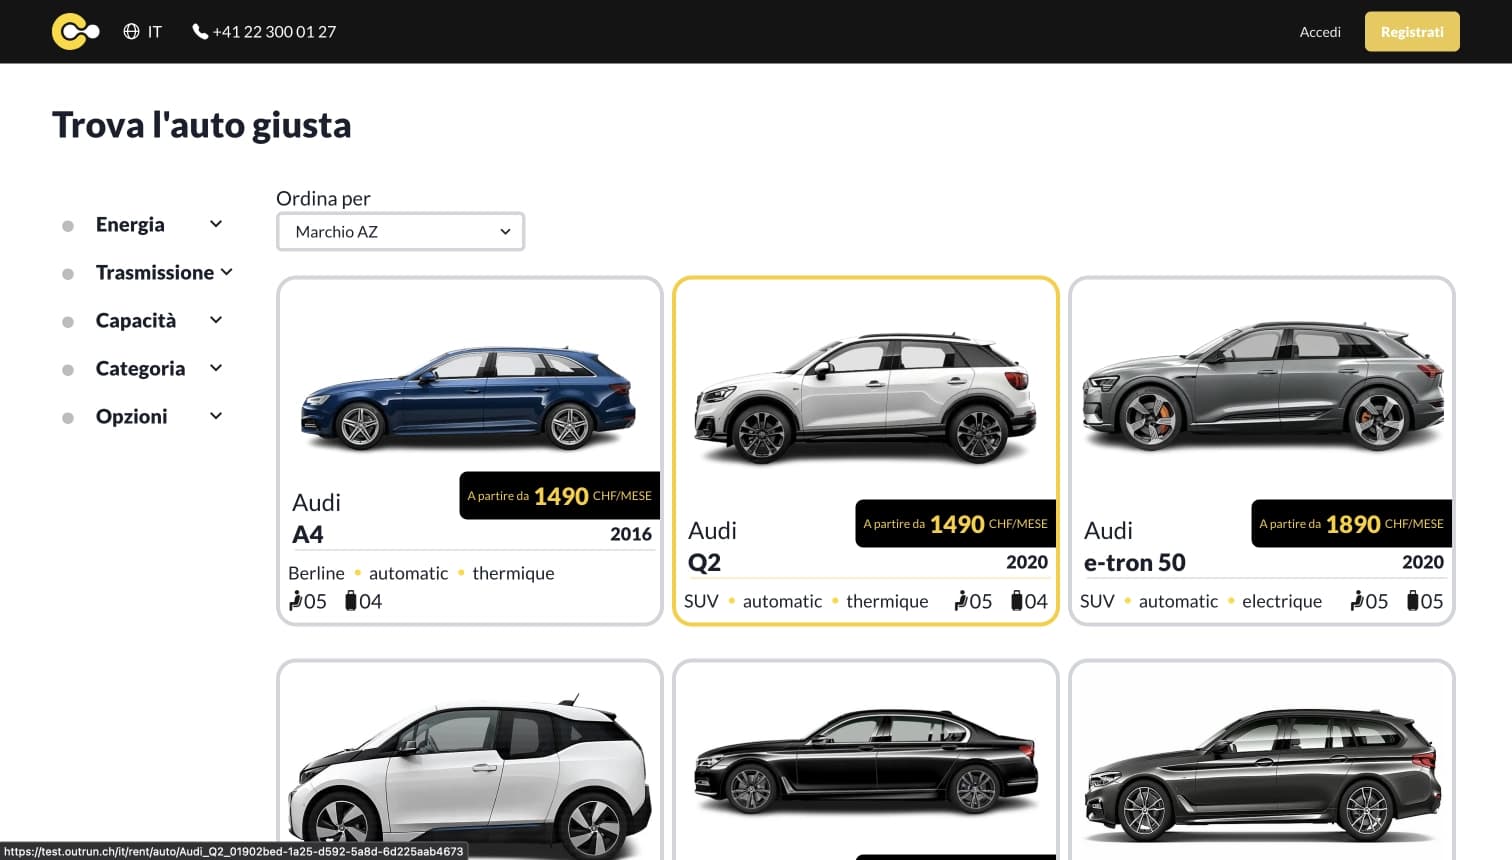The image size is (1512, 860).
Task: Click the Ordina per label
Action: point(323,198)
